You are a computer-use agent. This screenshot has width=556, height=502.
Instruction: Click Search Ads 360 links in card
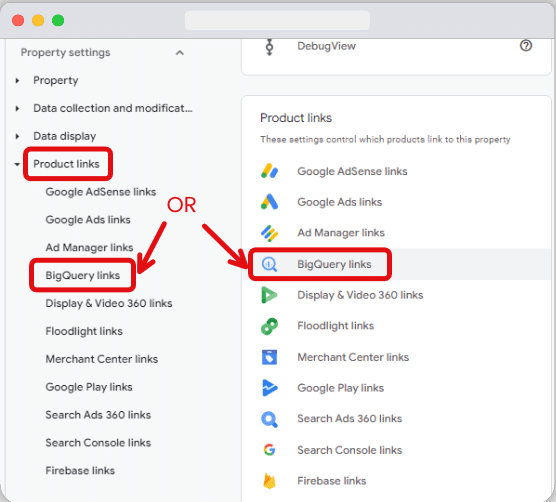(x=350, y=419)
